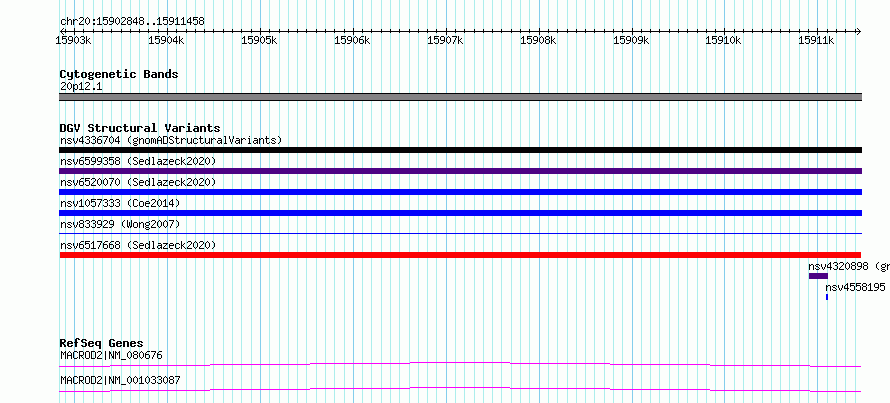
Task: Open the MACROD2|NM_001033087 gene label
Action: tap(120, 380)
